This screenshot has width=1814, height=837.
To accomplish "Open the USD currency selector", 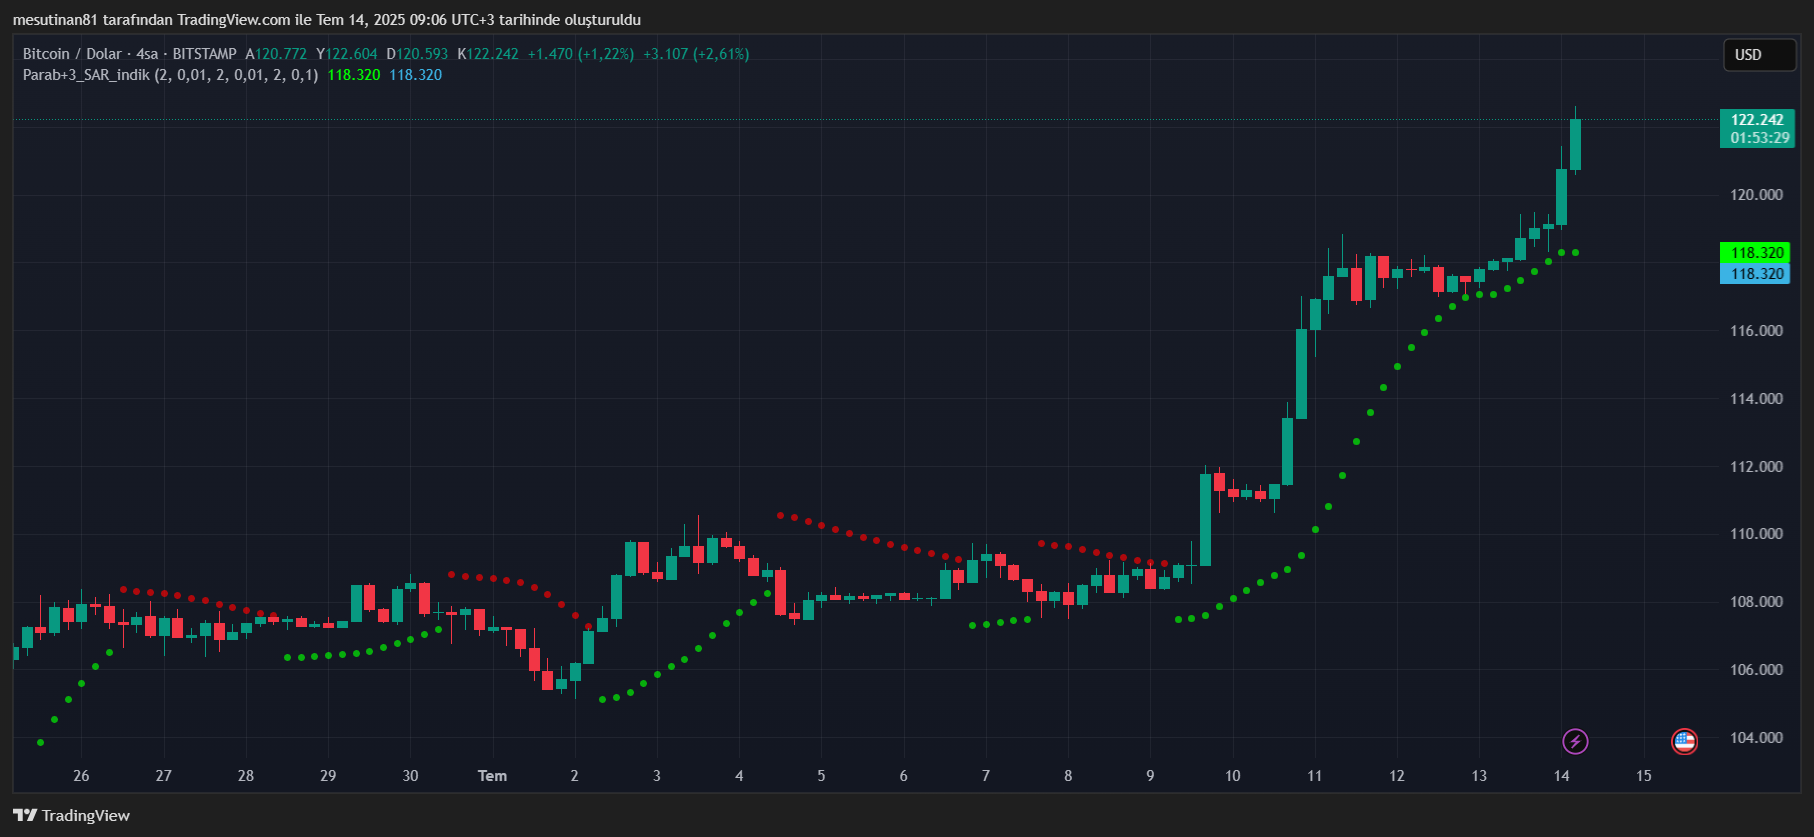I will click(1759, 55).
